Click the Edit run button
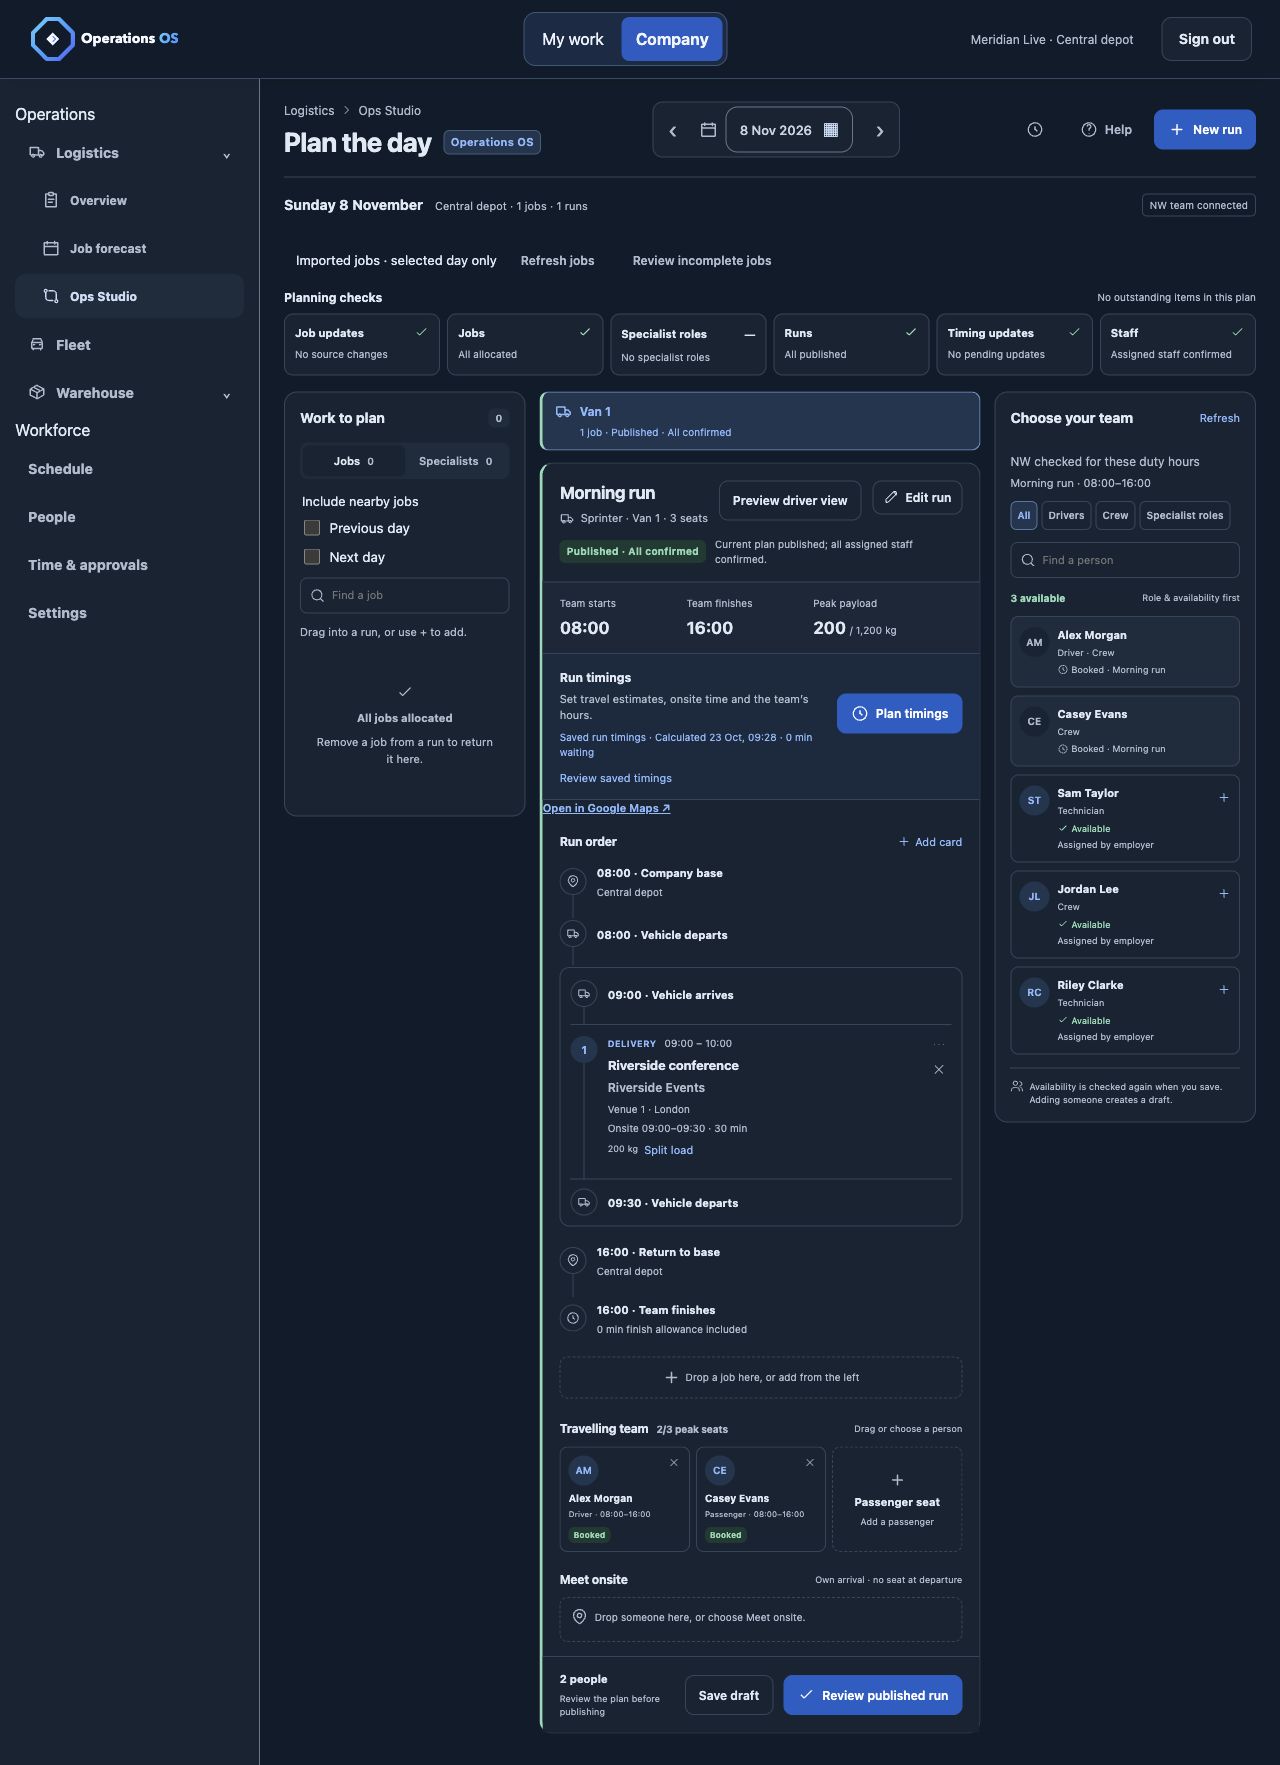 click(x=918, y=498)
